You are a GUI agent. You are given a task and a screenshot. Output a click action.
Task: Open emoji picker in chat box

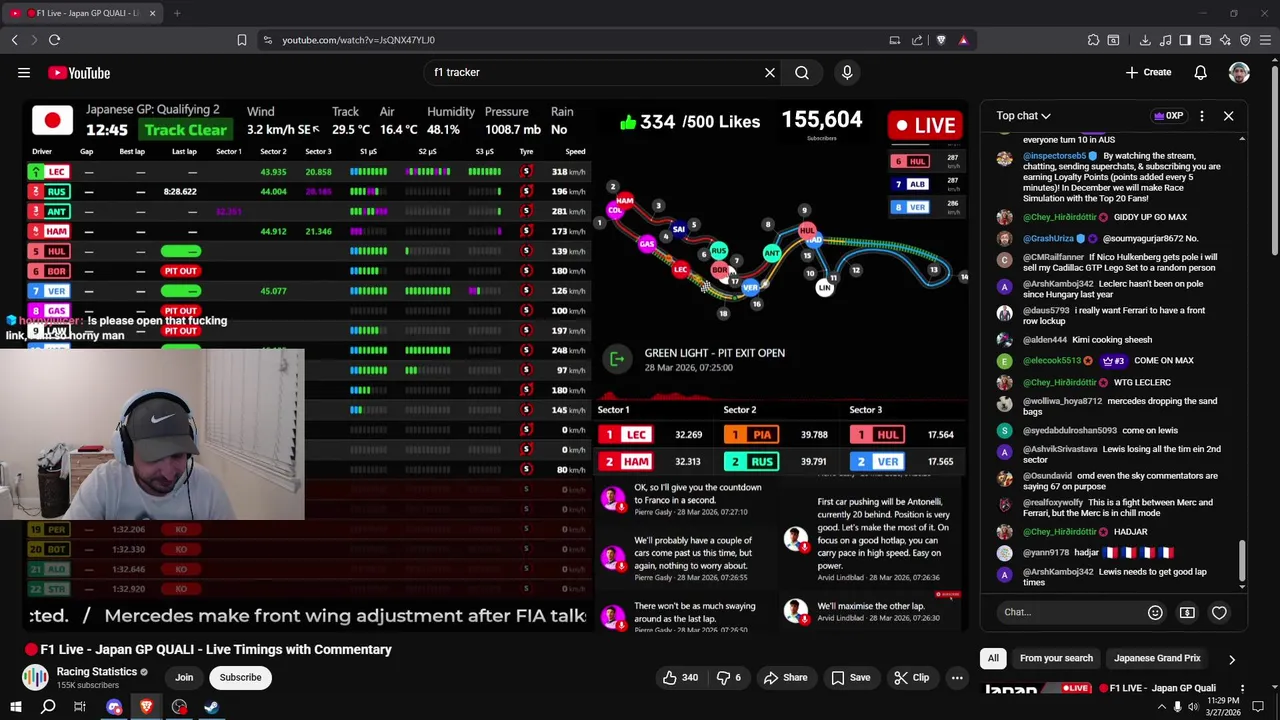click(1155, 612)
